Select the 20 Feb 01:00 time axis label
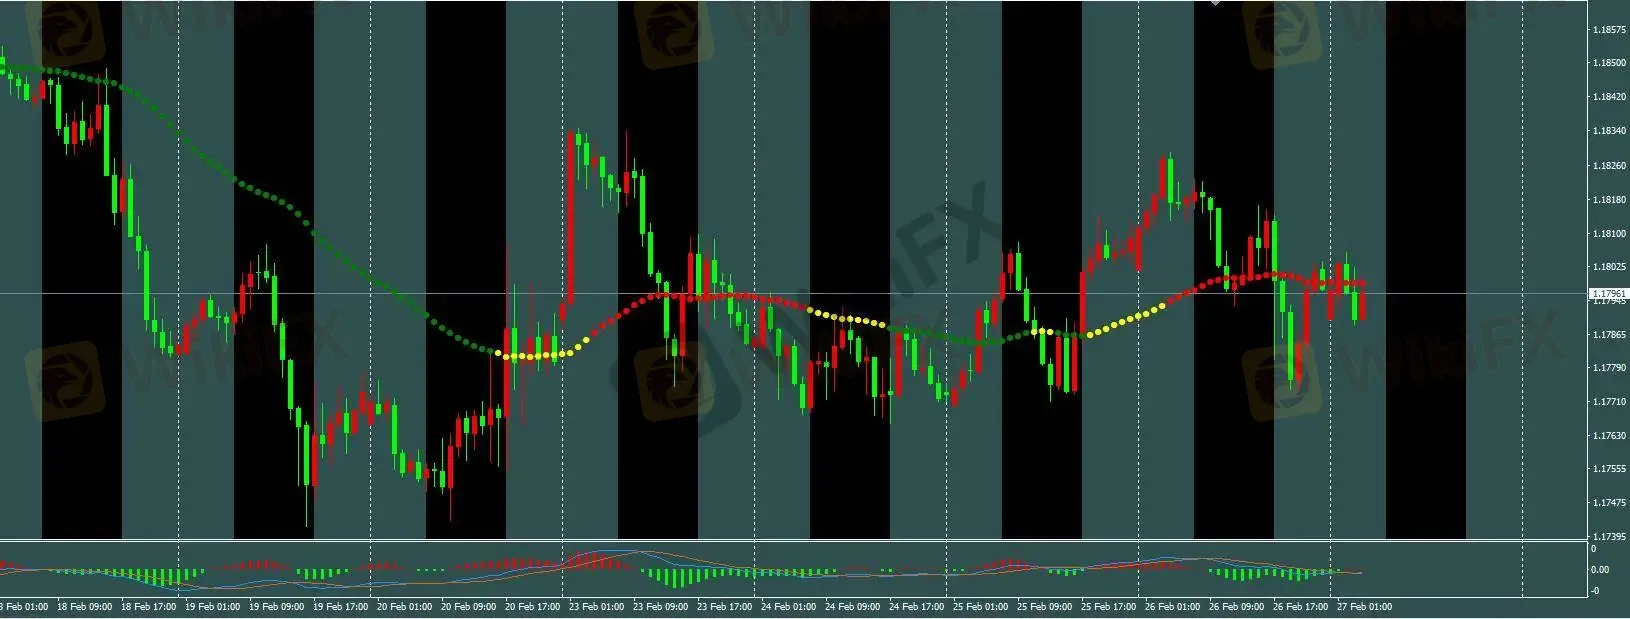 pyautogui.click(x=404, y=607)
